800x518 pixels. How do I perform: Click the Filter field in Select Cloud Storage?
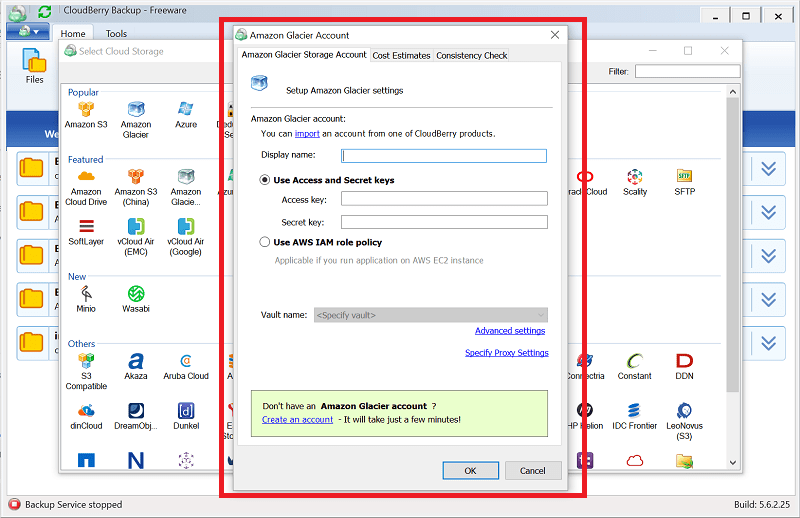click(x=687, y=71)
